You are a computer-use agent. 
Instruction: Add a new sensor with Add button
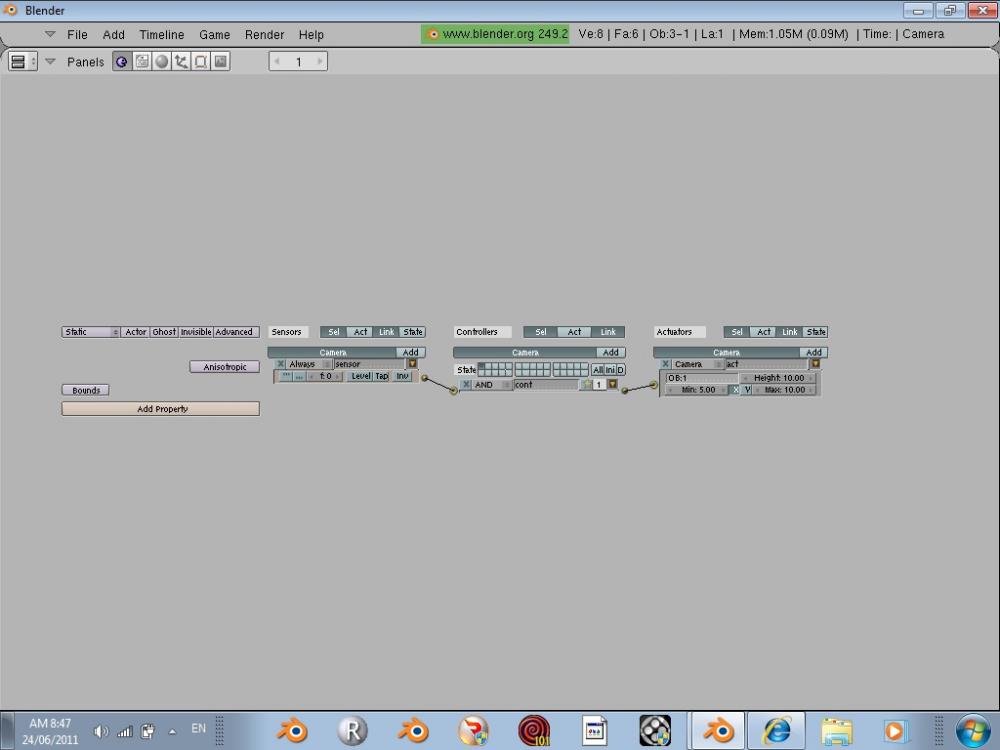coord(411,352)
